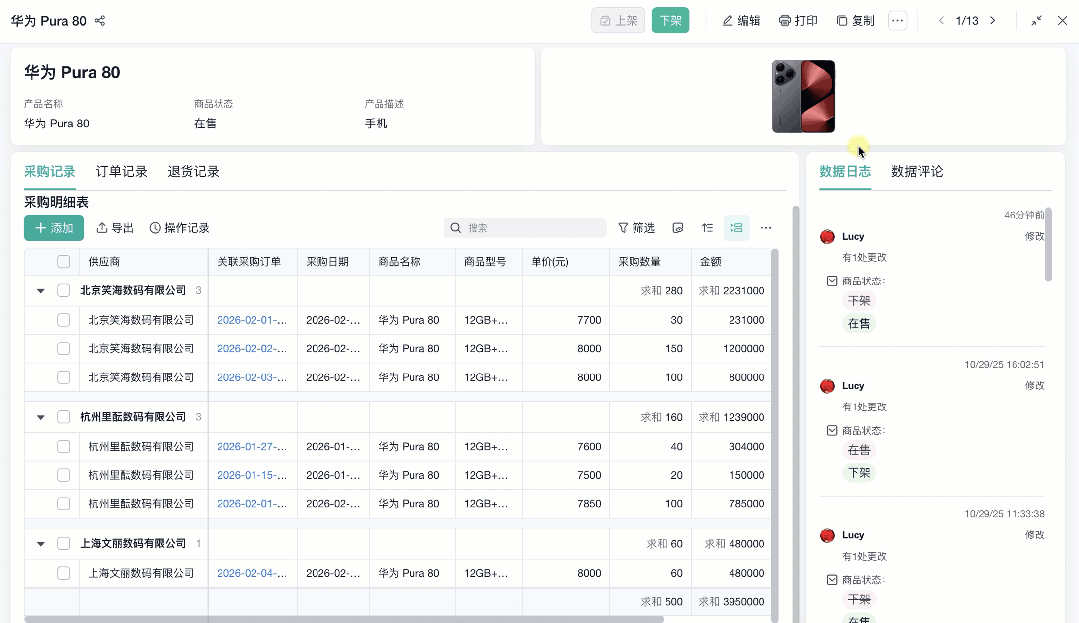Tick the checkbox for the 800000 row
This screenshot has height=623, width=1079.
(x=63, y=377)
